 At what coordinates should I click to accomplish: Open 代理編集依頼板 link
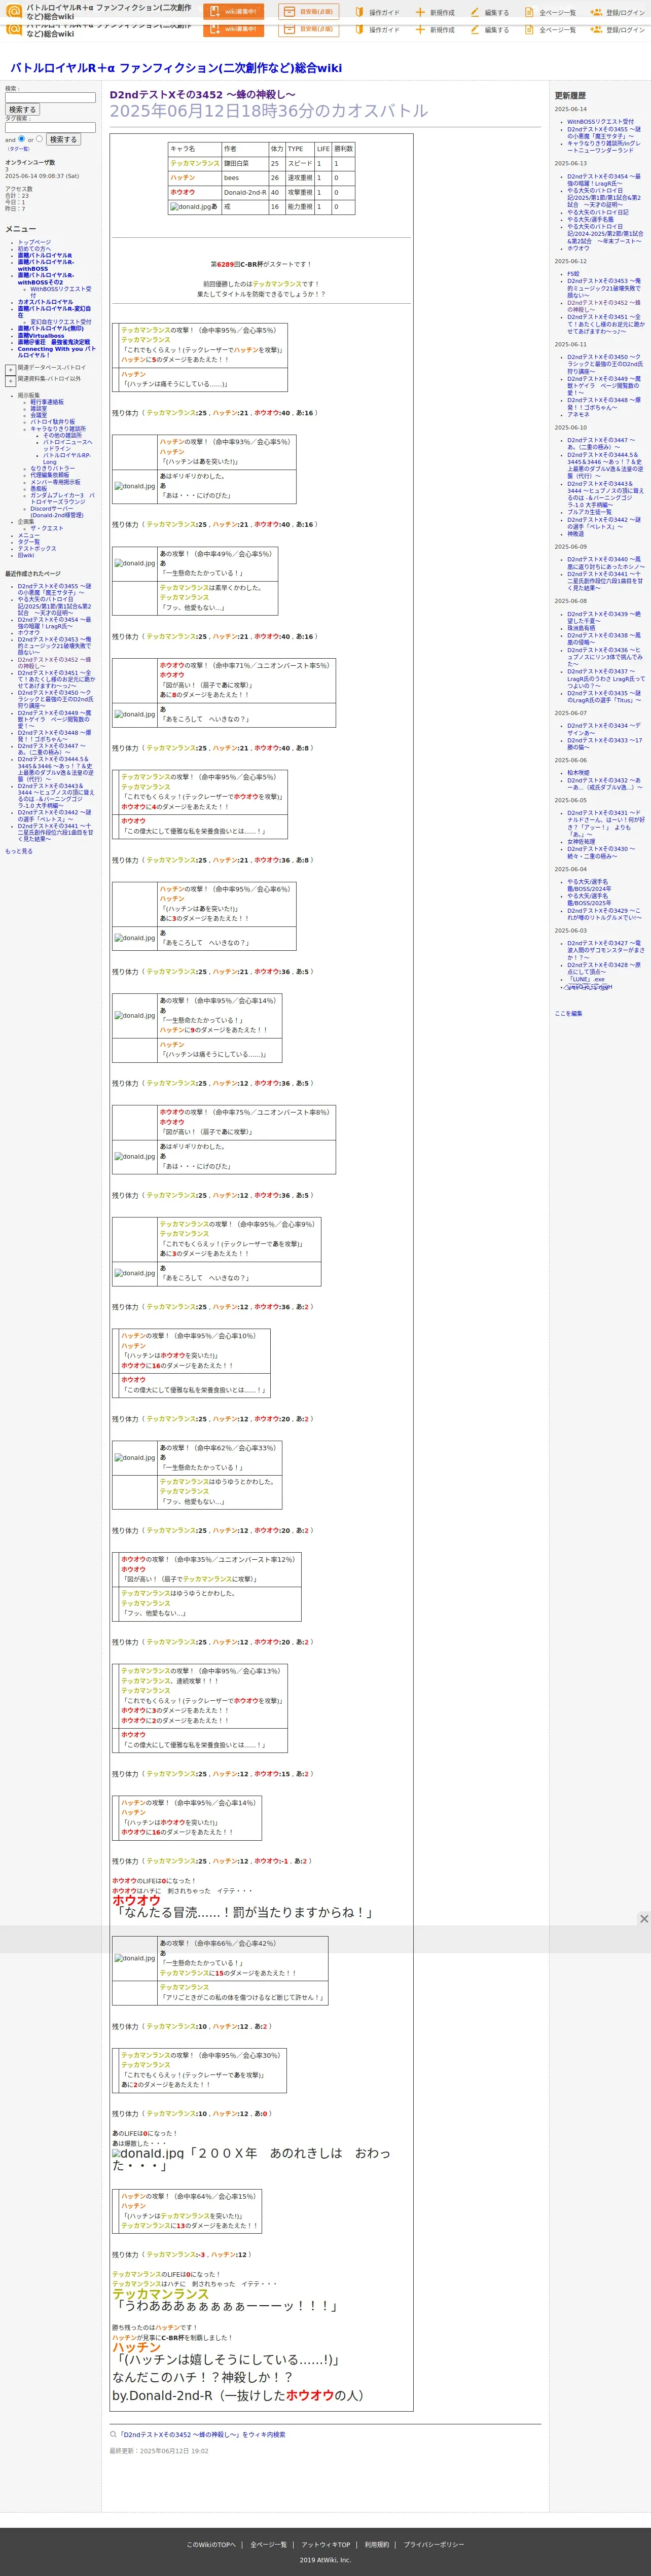pos(50,475)
